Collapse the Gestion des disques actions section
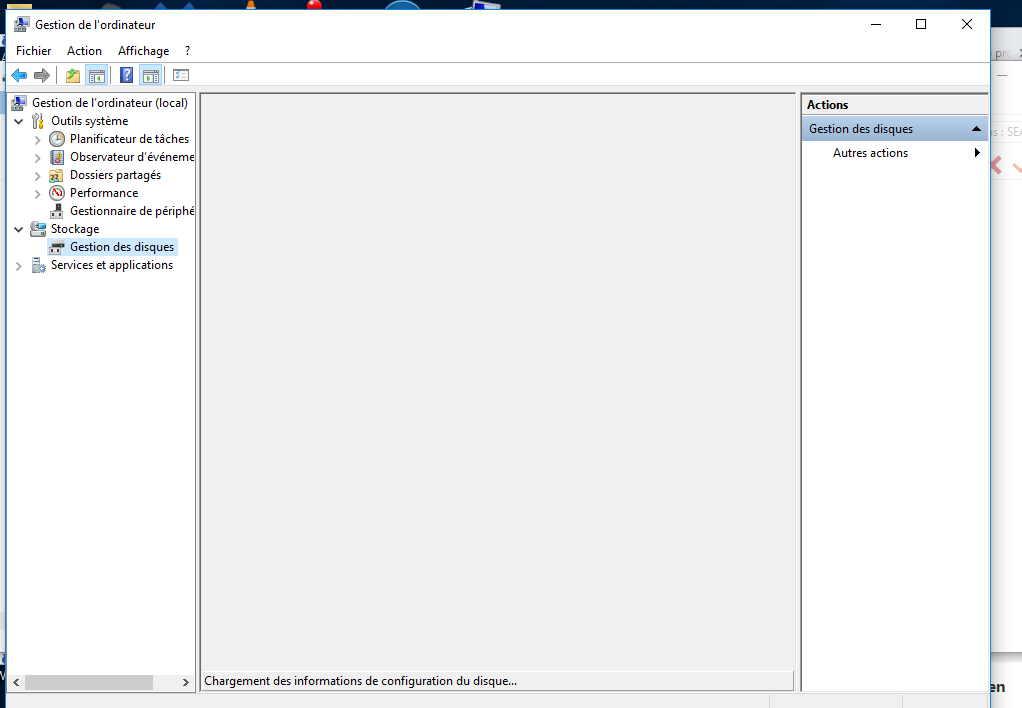This screenshot has width=1022, height=708. pyautogui.click(x=976, y=129)
